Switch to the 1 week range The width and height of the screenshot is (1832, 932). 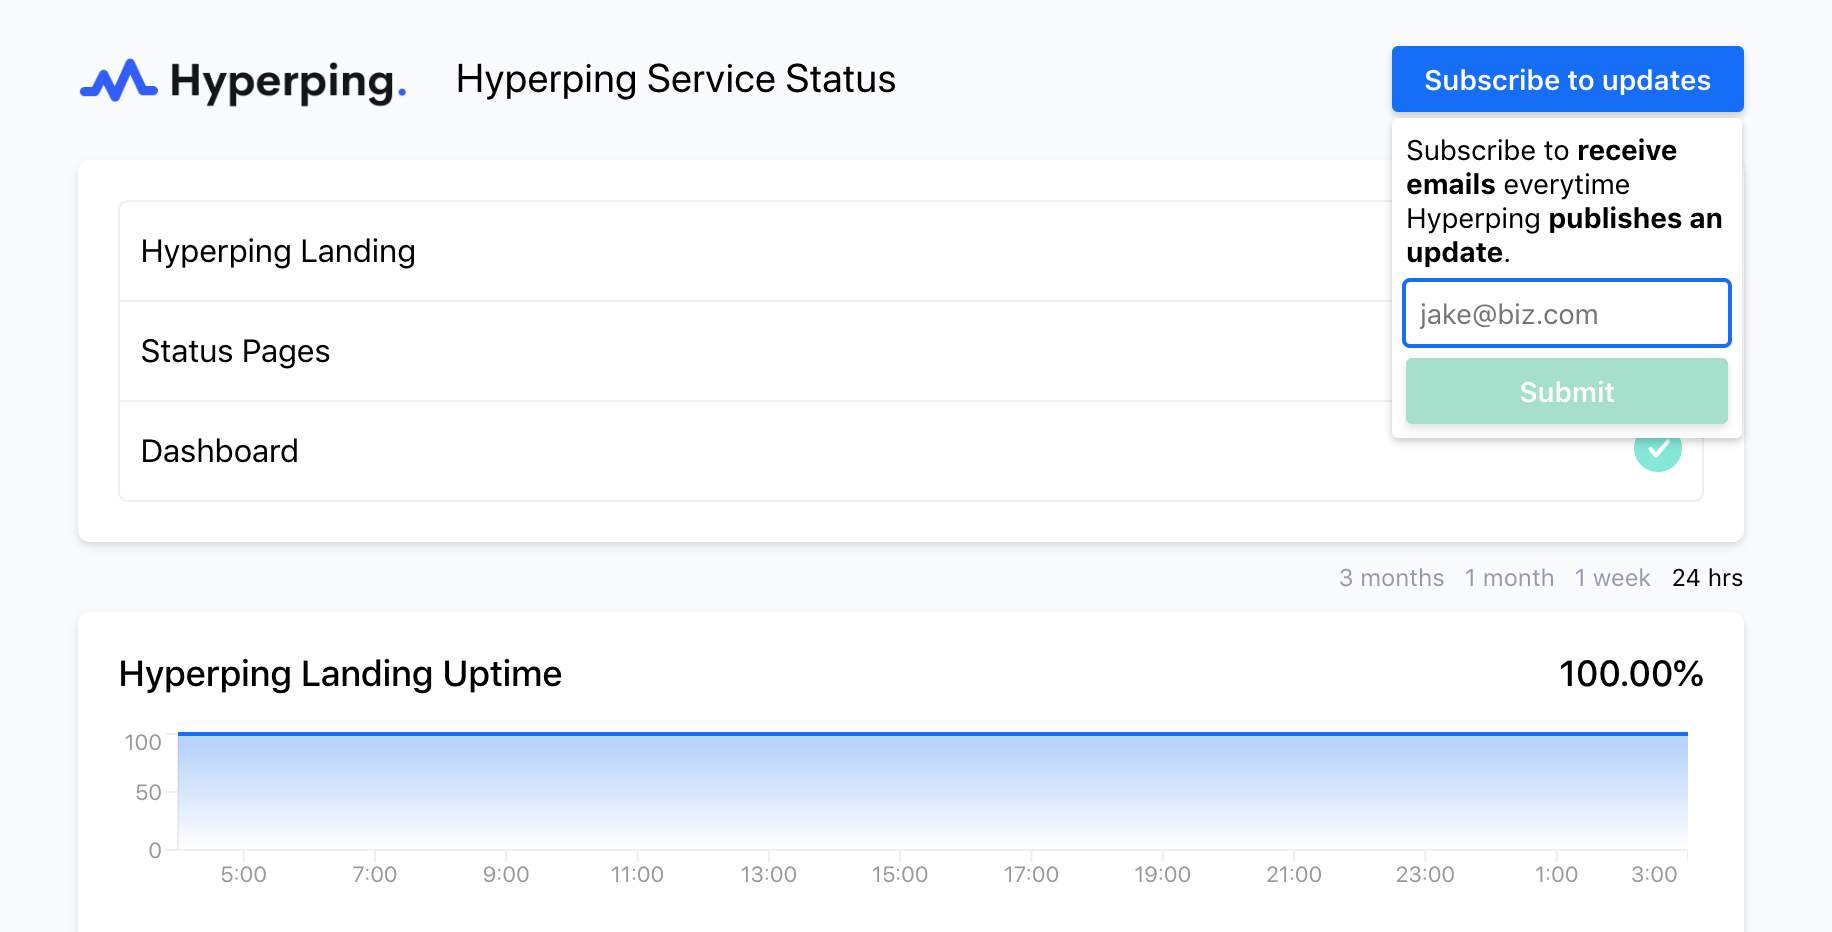pyautogui.click(x=1612, y=578)
